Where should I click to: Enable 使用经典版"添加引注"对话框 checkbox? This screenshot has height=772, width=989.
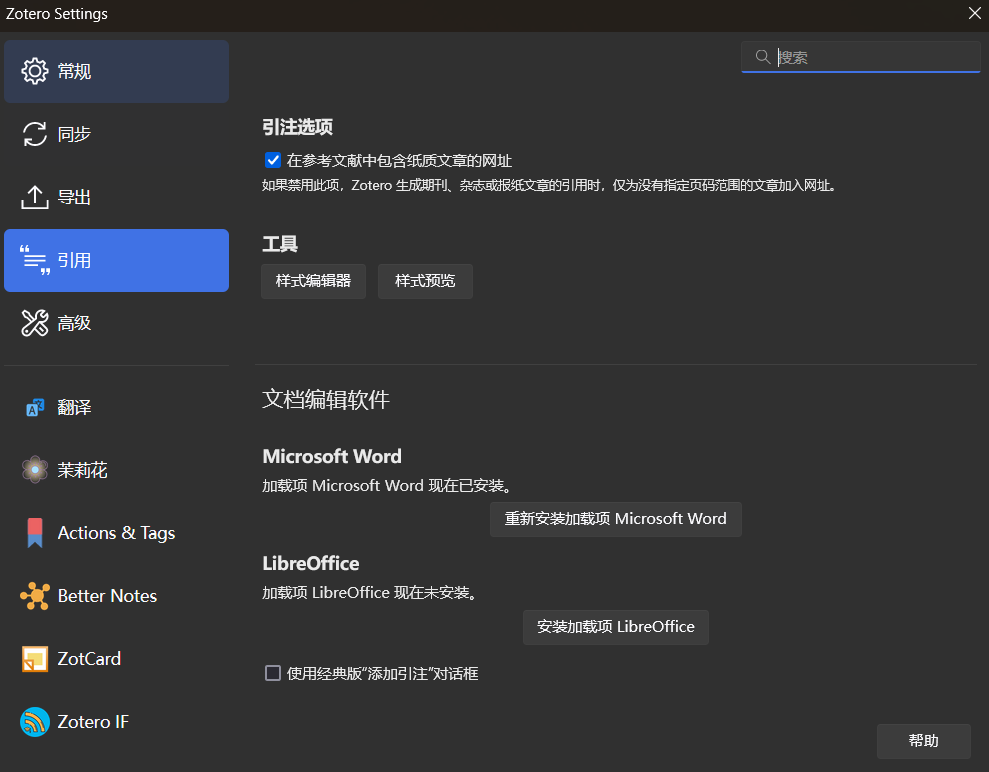[272, 673]
